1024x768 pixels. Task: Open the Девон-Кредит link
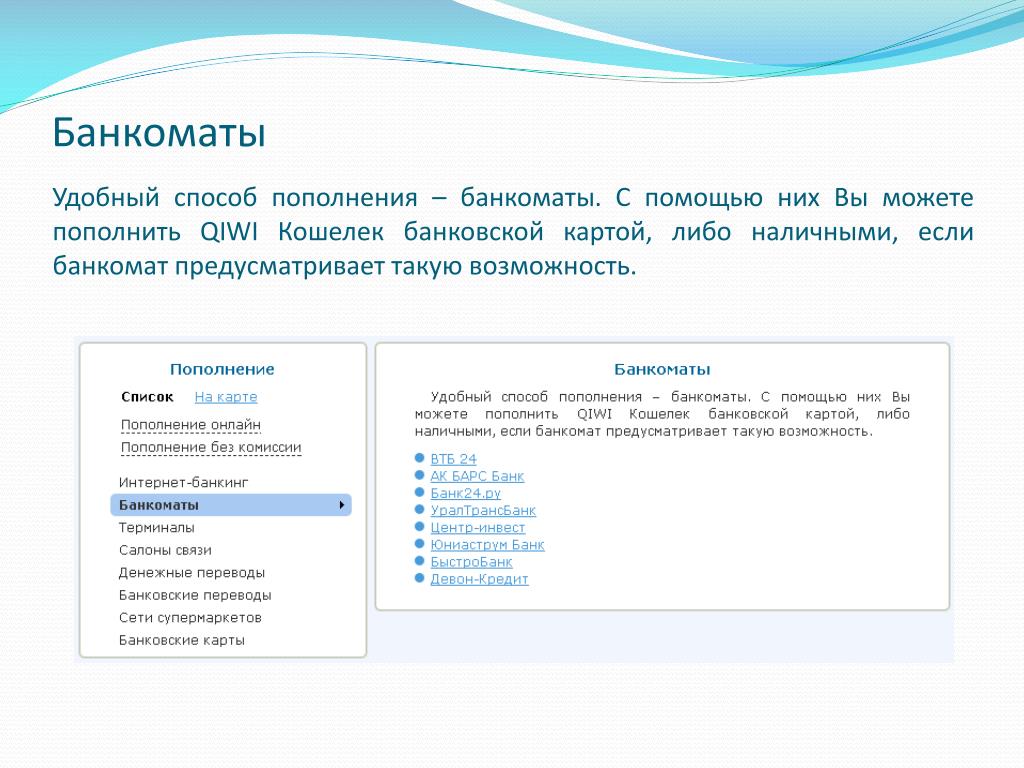[x=479, y=579]
